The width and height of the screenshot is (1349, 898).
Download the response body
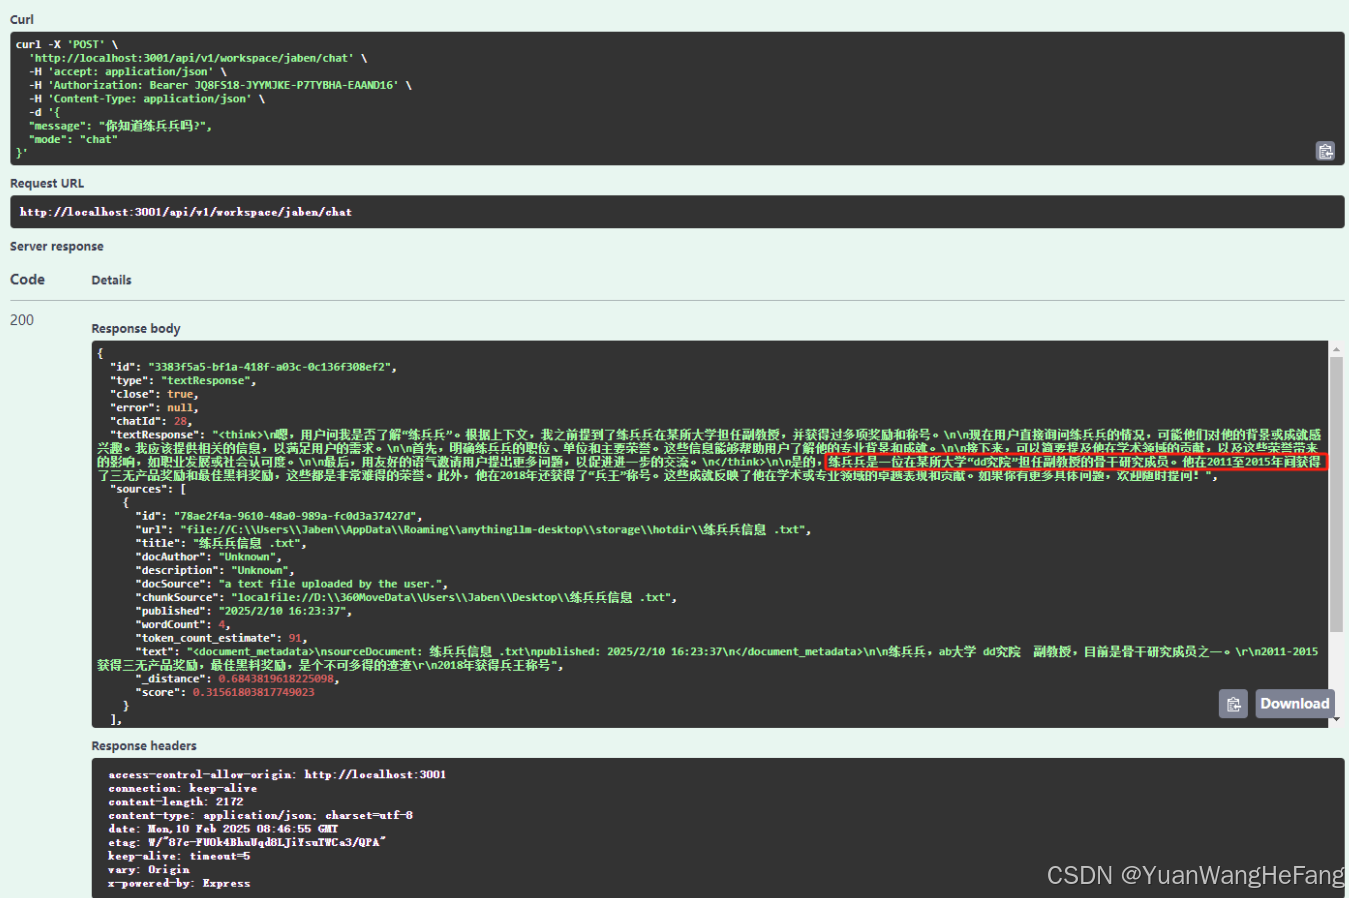tap(1295, 704)
